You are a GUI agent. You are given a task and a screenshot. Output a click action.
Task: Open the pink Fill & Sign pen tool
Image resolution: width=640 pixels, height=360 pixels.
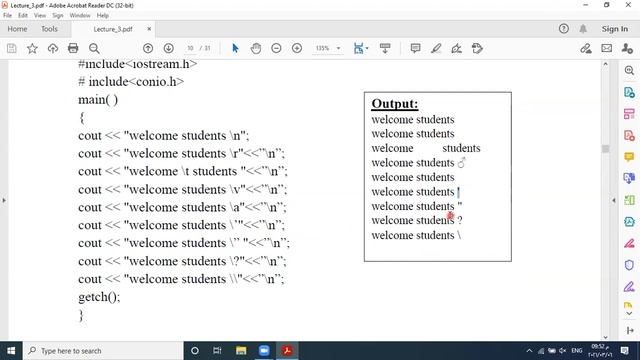click(629, 244)
